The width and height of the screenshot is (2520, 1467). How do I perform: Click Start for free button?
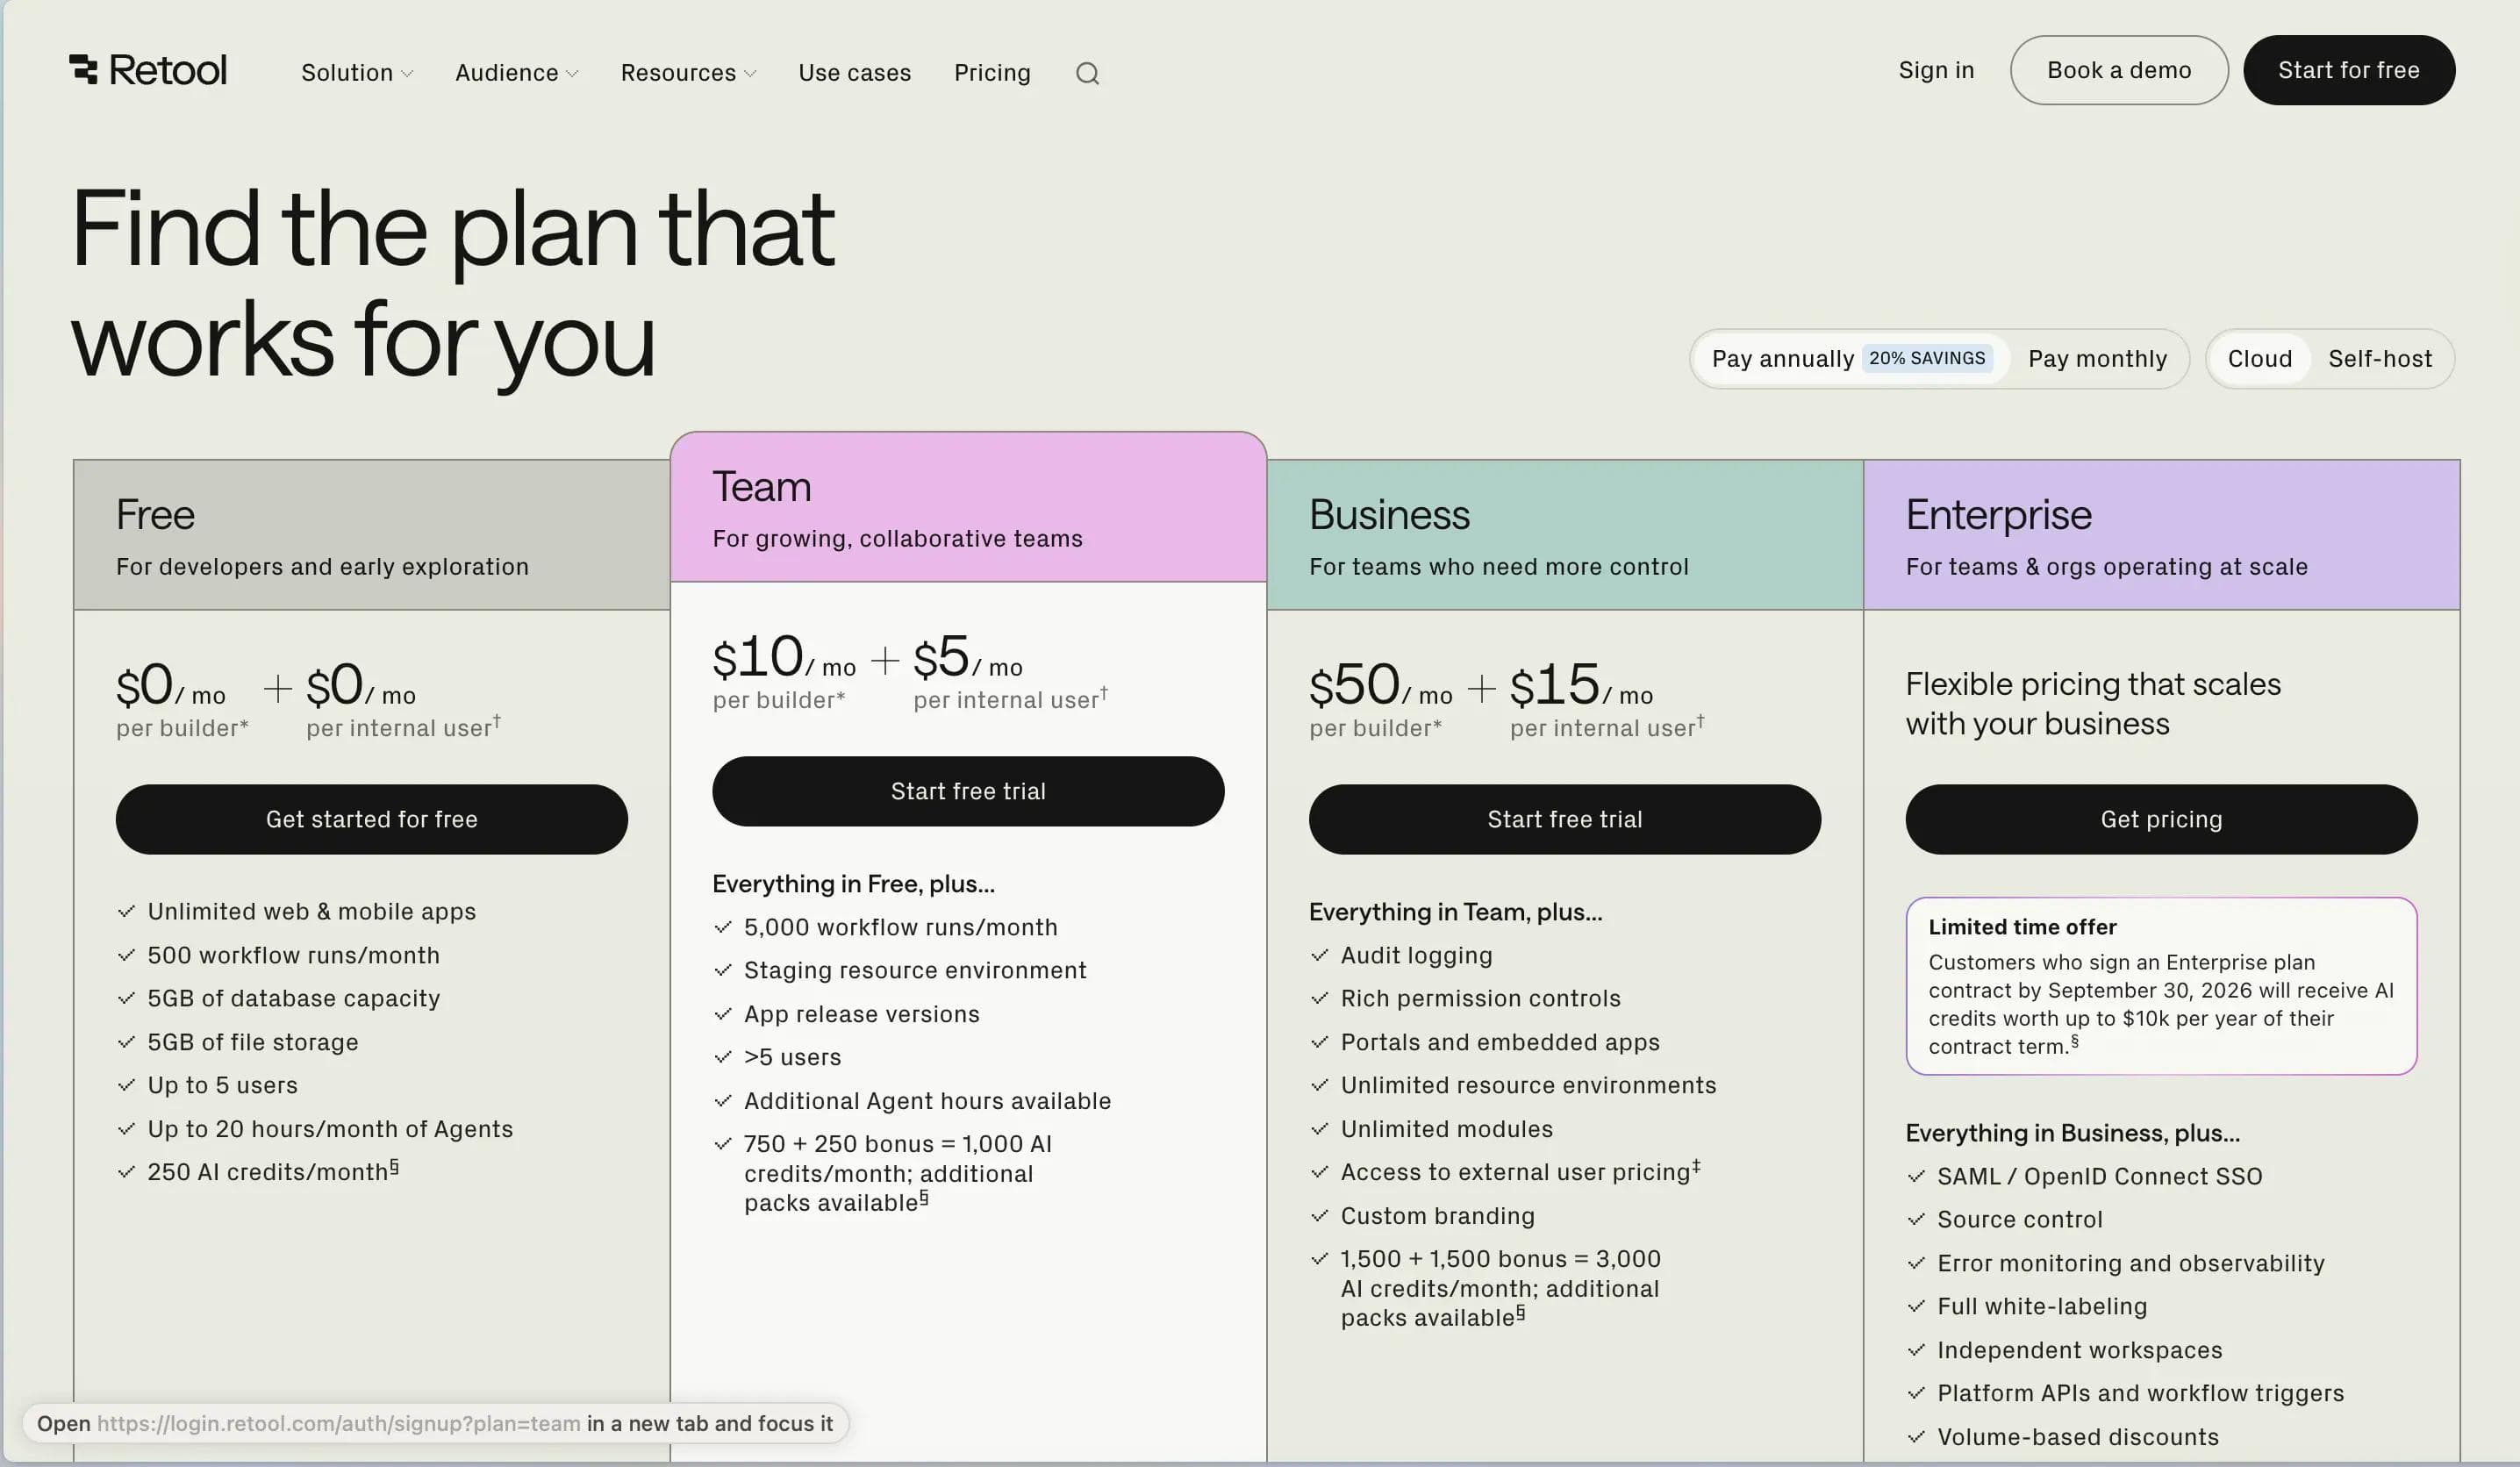2348,70
